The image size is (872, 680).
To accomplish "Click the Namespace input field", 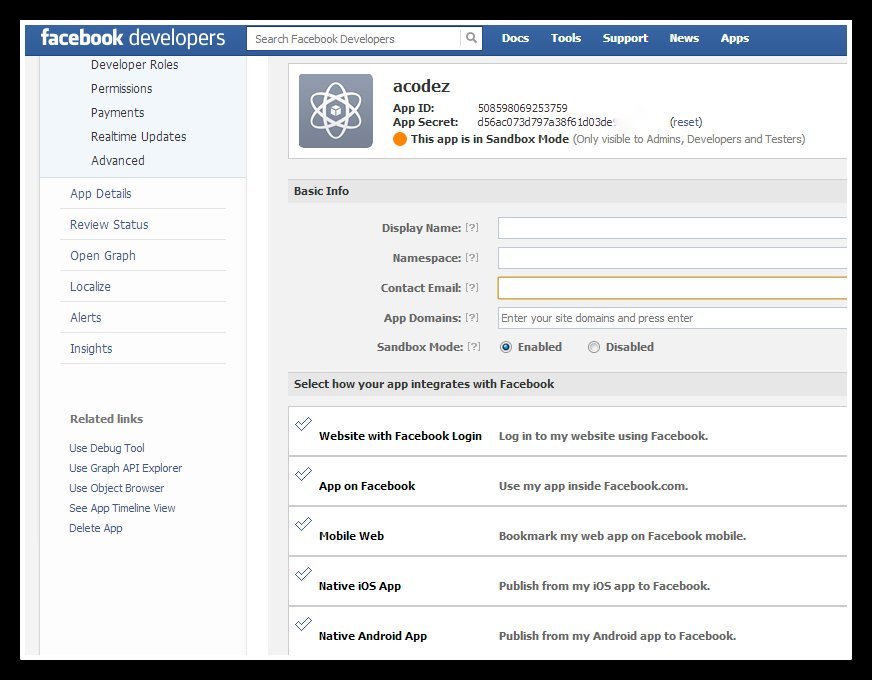I will 672,258.
